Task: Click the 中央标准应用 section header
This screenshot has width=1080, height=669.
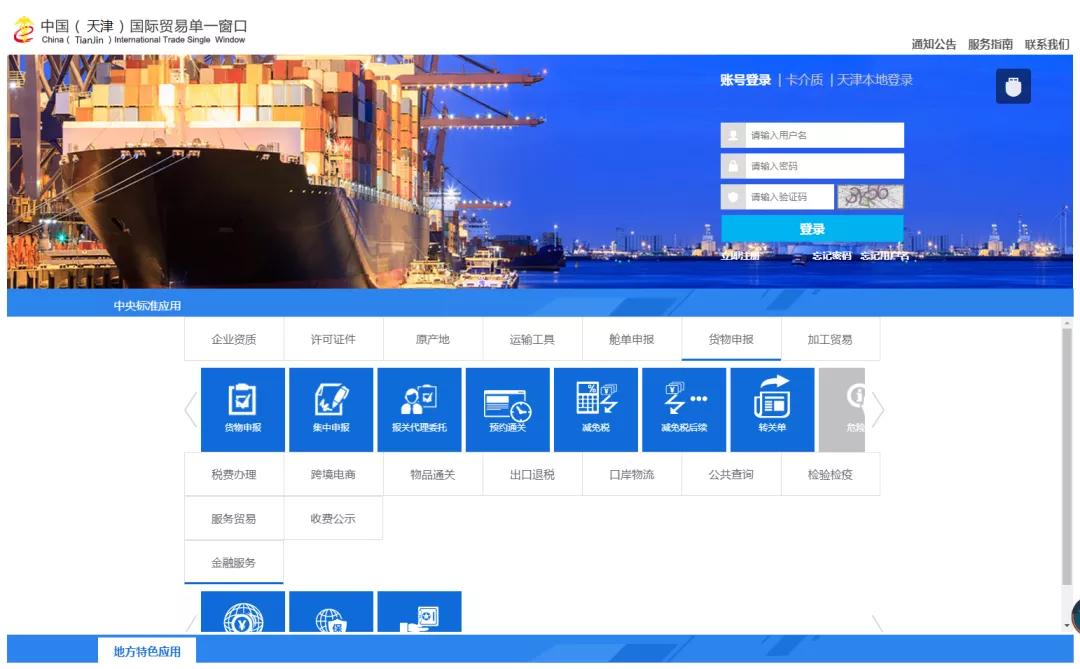Action: [147, 305]
